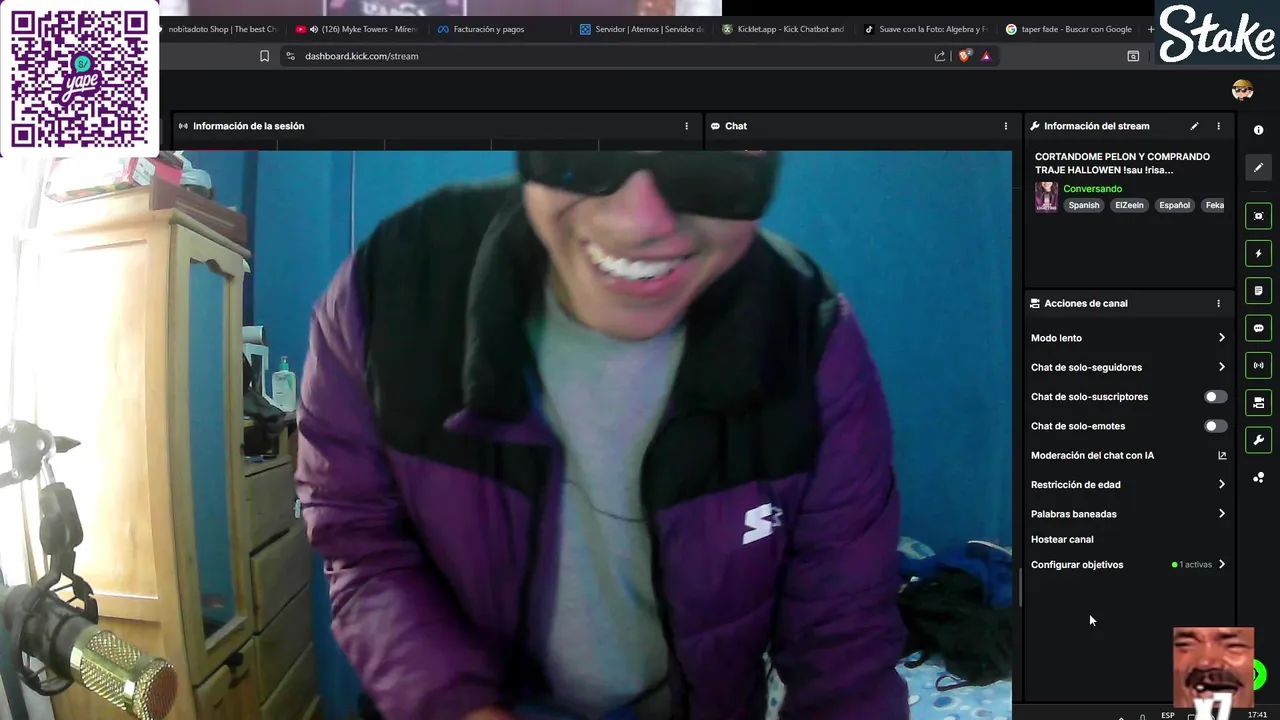
Task: Click the ESP language indicator in taskbar
Action: coord(1167,715)
